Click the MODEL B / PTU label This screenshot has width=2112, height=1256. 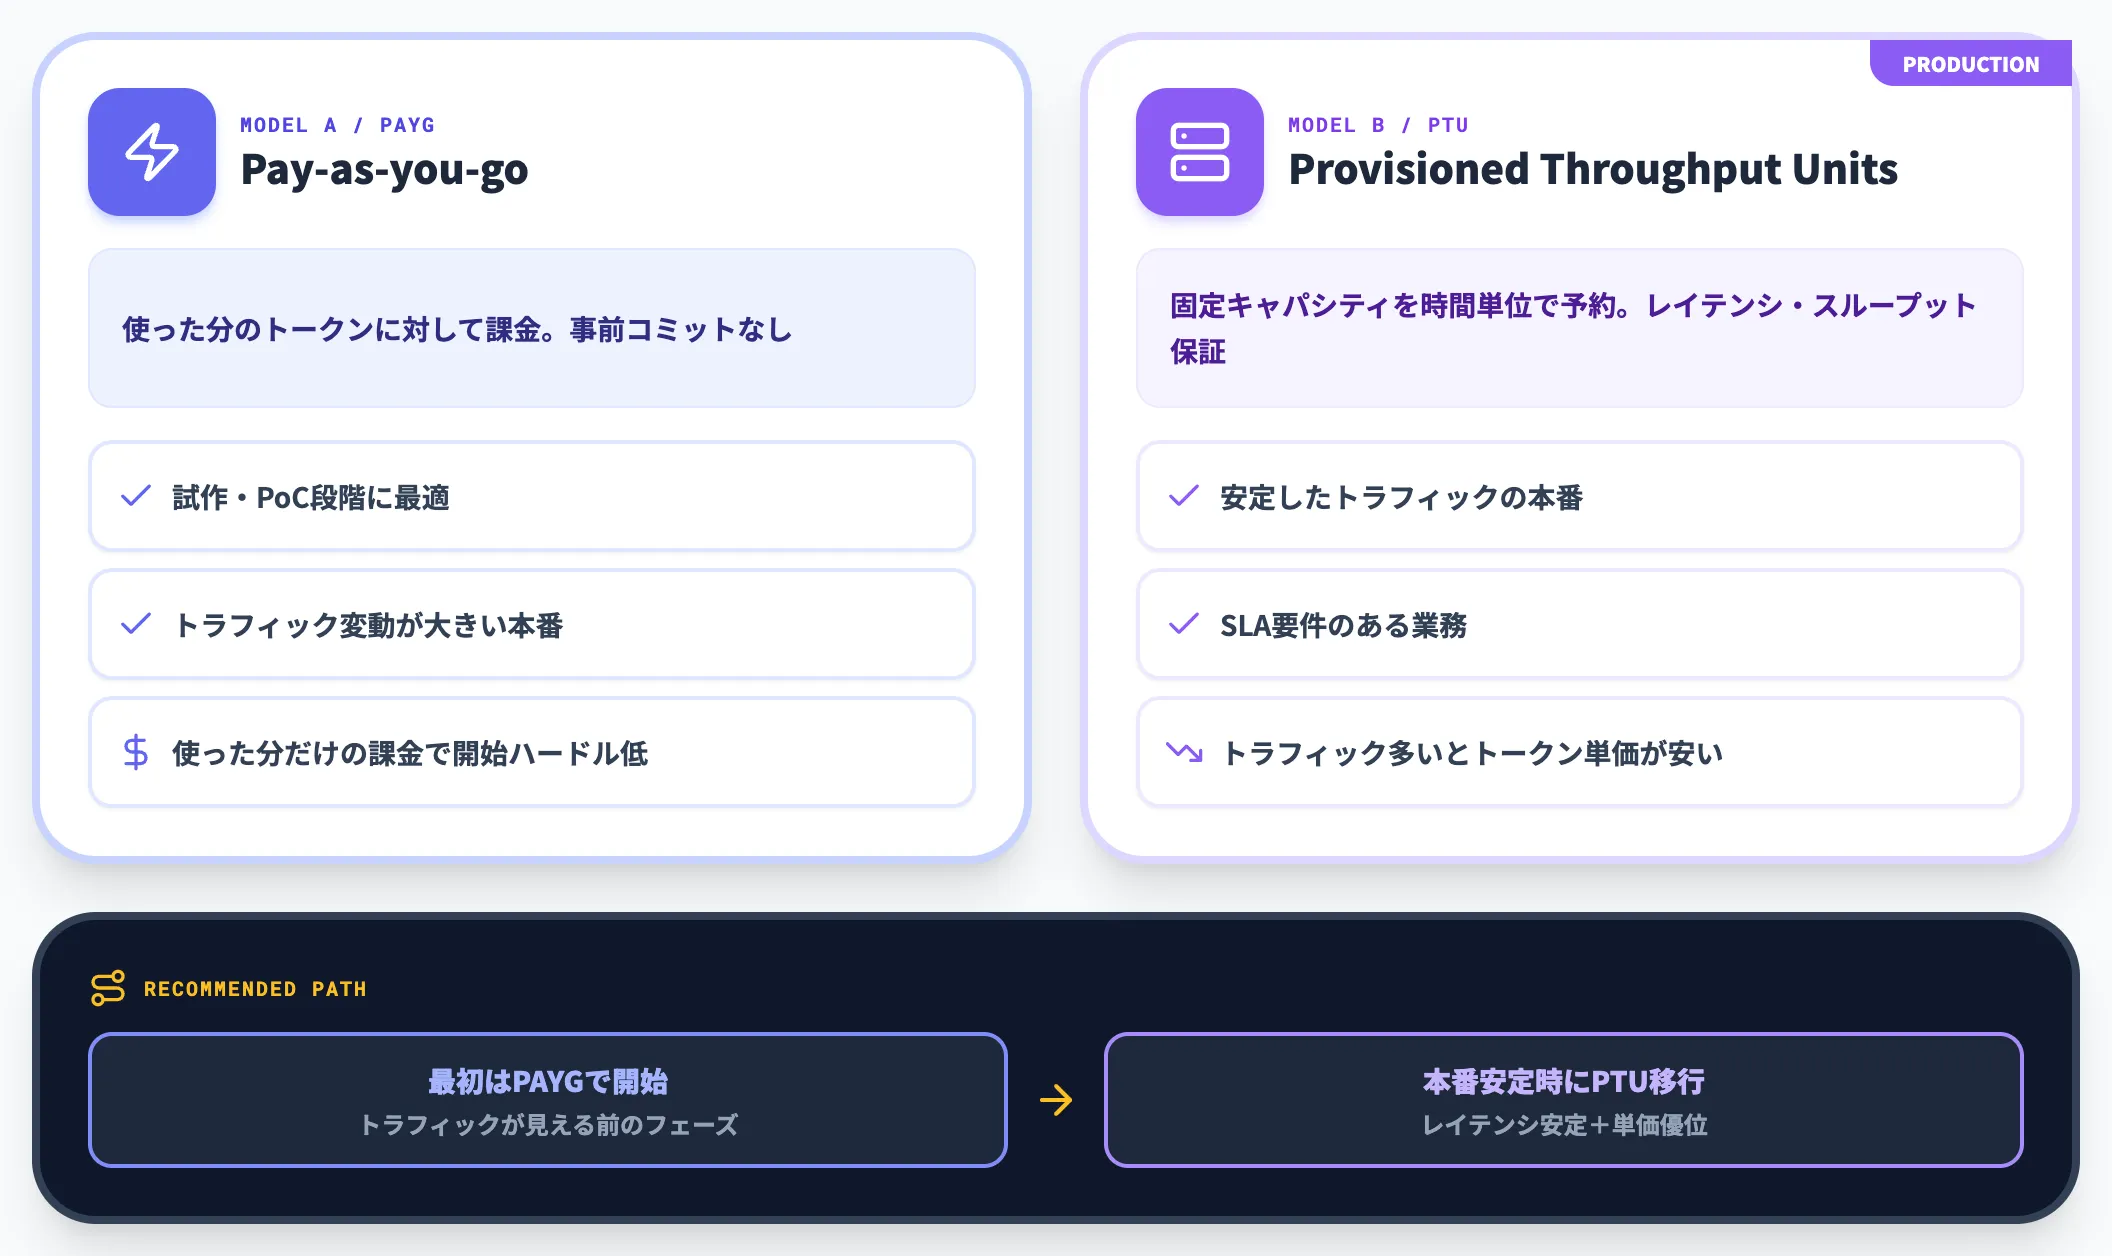(x=1379, y=125)
